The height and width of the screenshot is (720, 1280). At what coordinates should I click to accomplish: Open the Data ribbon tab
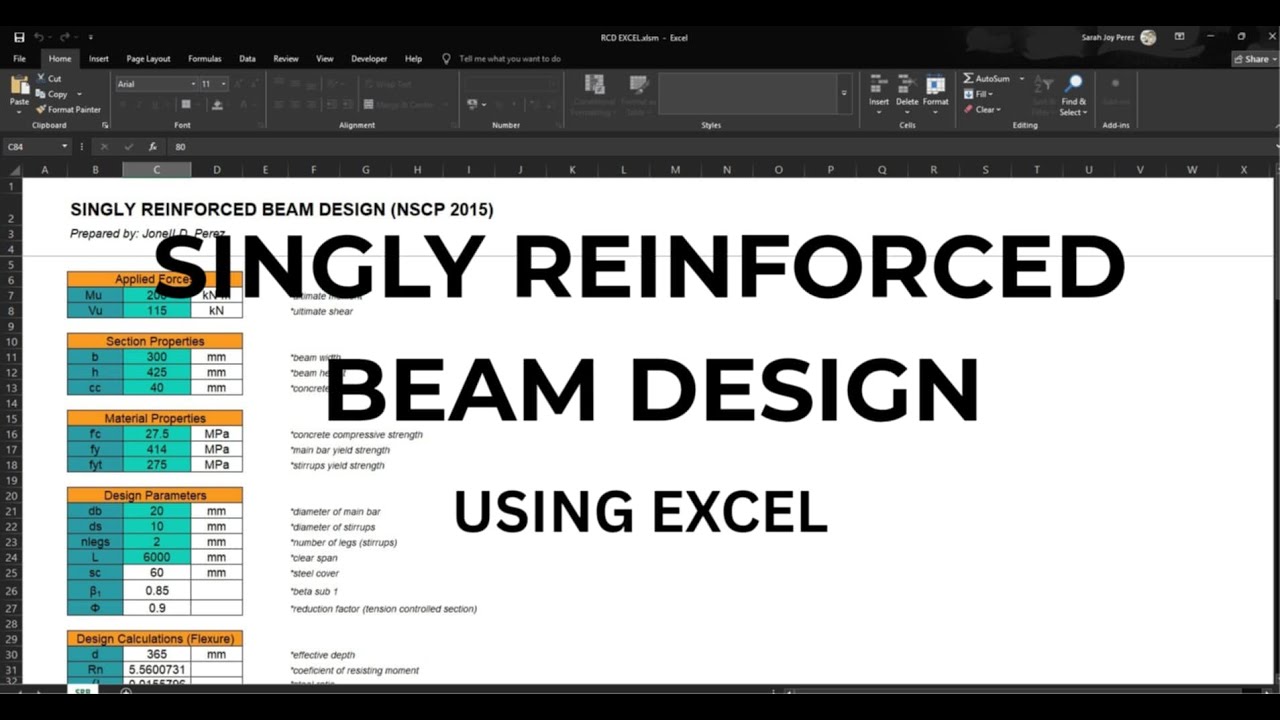click(x=247, y=59)
